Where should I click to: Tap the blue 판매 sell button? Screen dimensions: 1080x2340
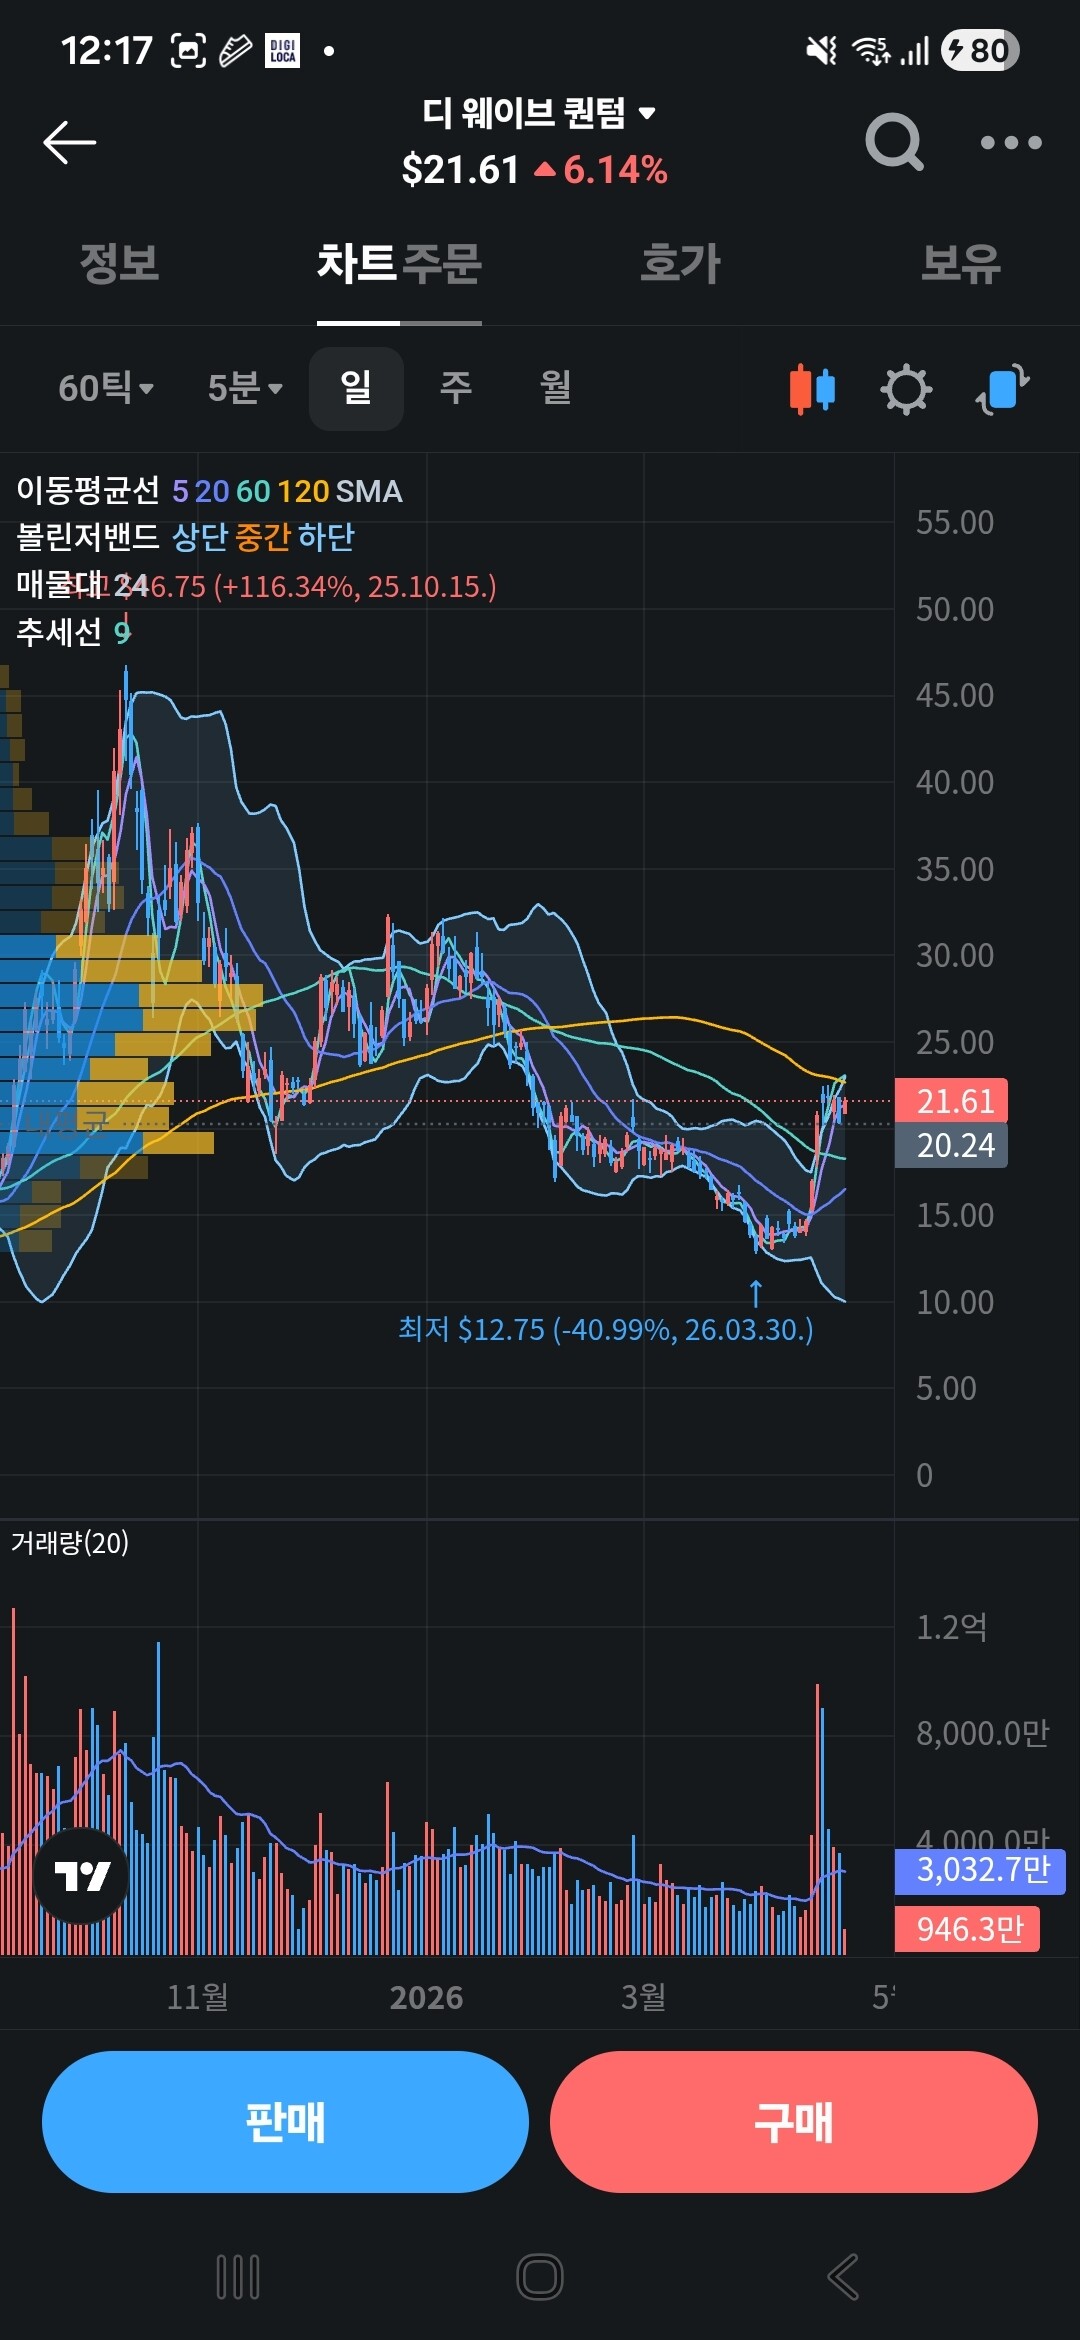tap(285, 2122)
